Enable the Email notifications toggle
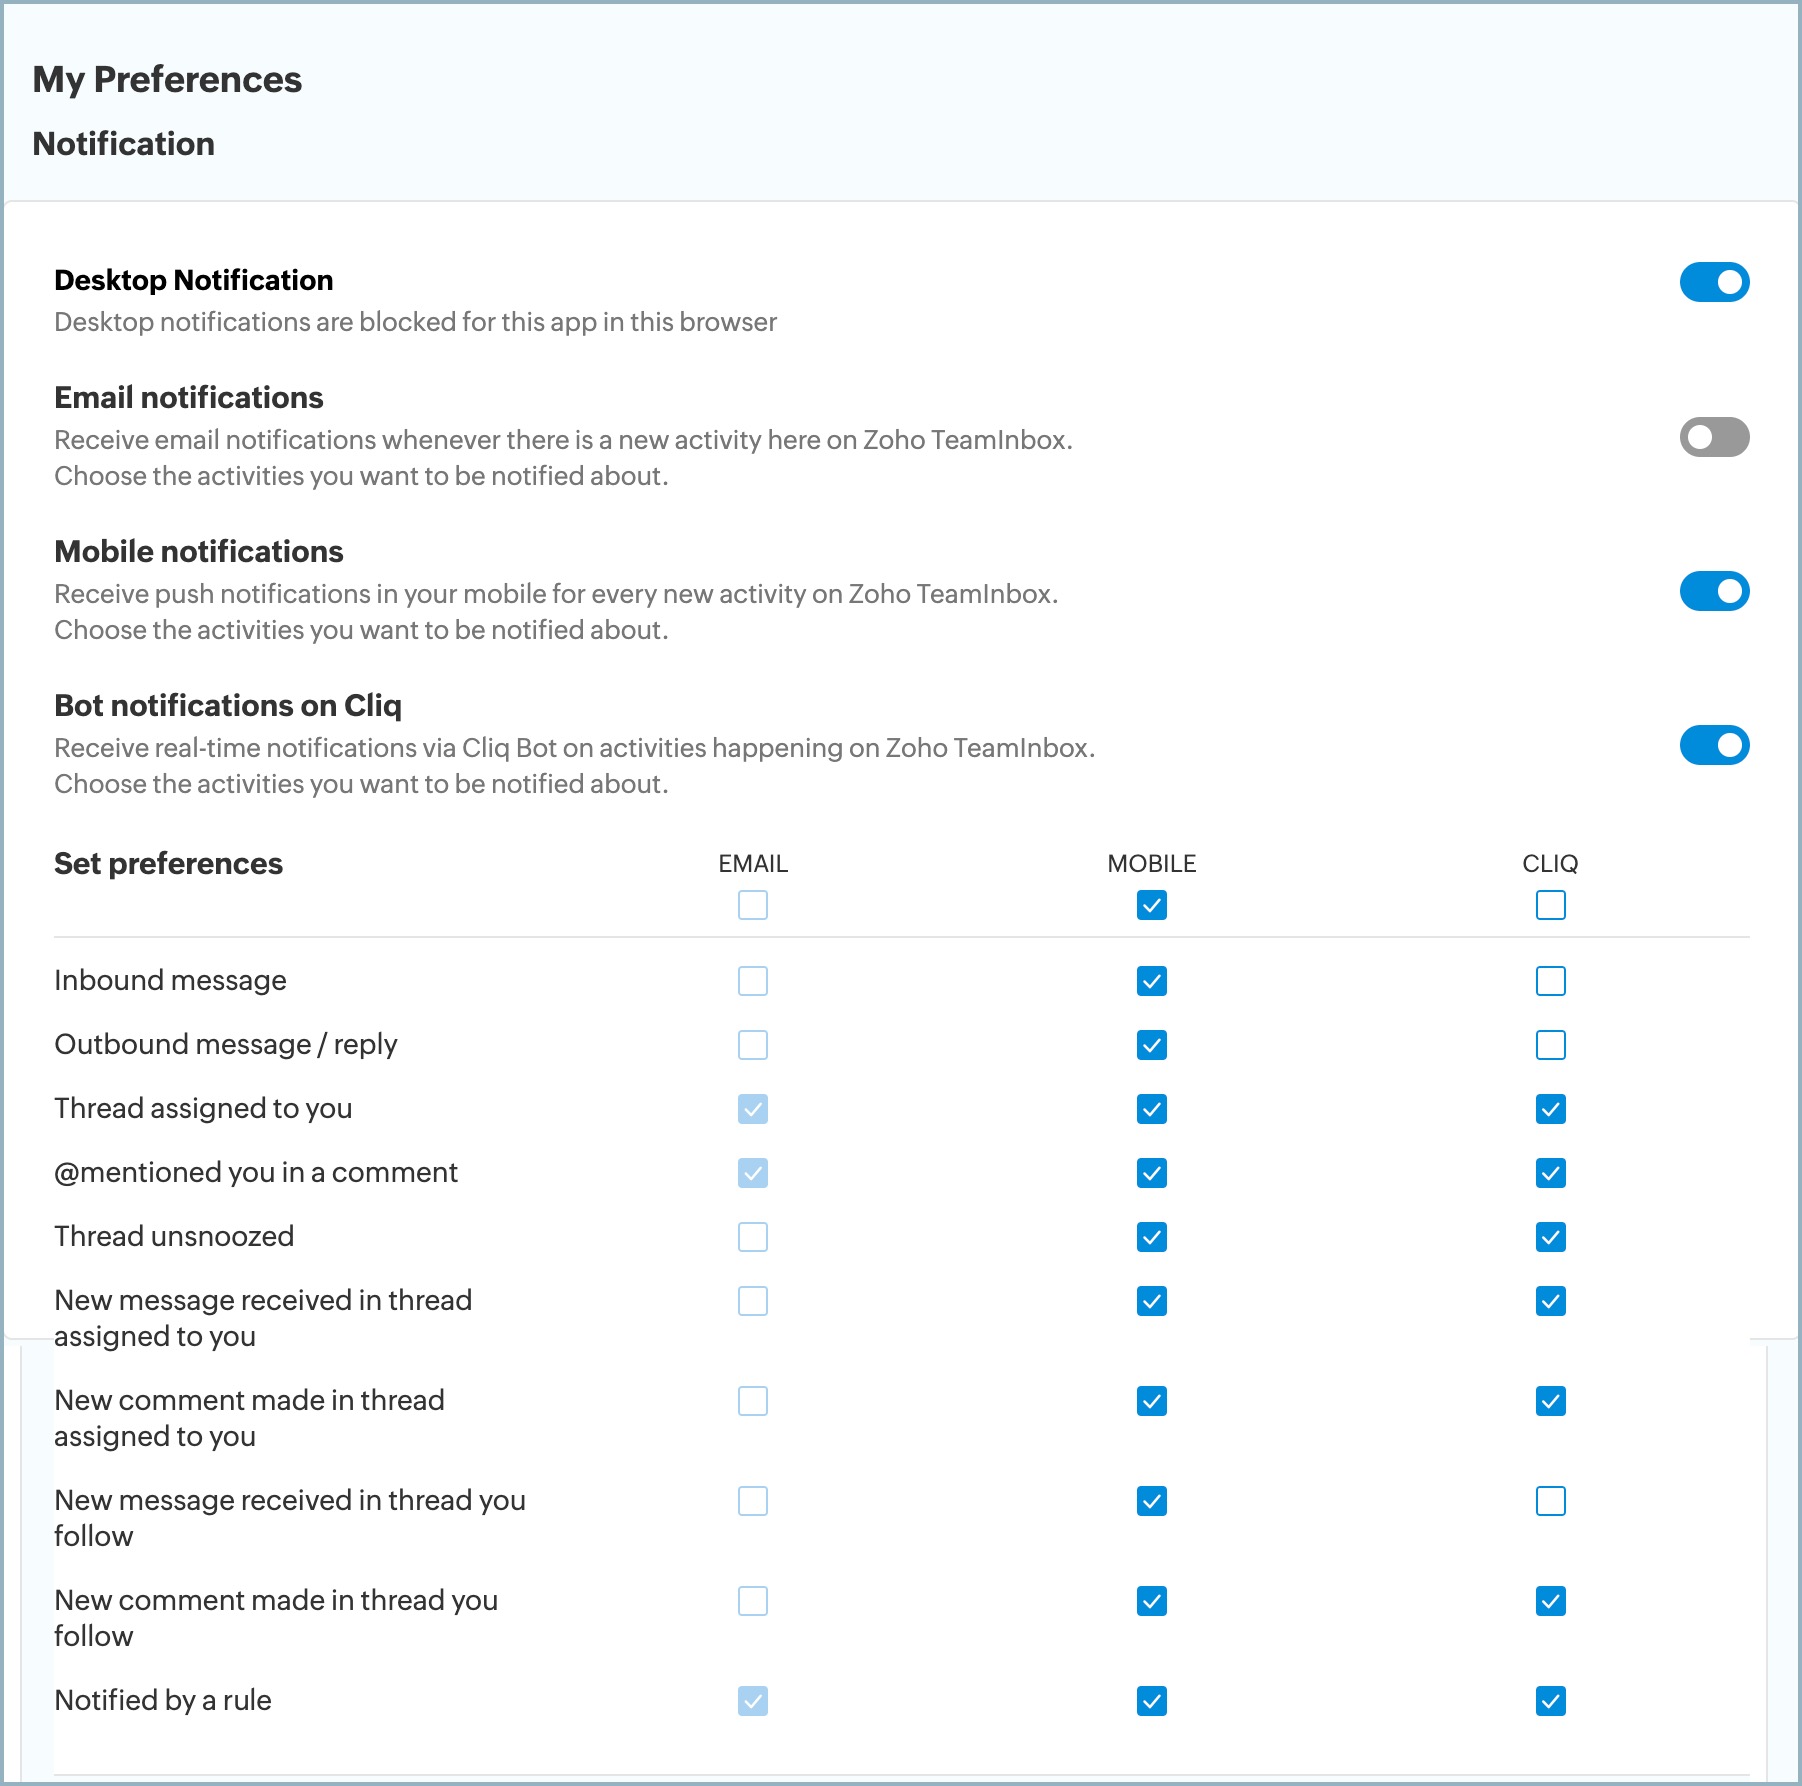This screenshot has height=1786, width=1802. point(1714,437)
